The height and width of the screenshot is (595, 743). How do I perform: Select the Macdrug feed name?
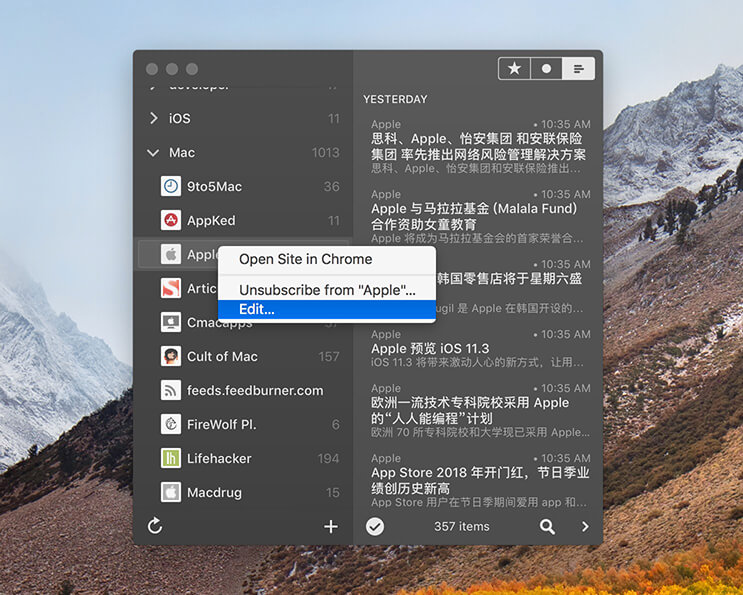pos(214,493)
